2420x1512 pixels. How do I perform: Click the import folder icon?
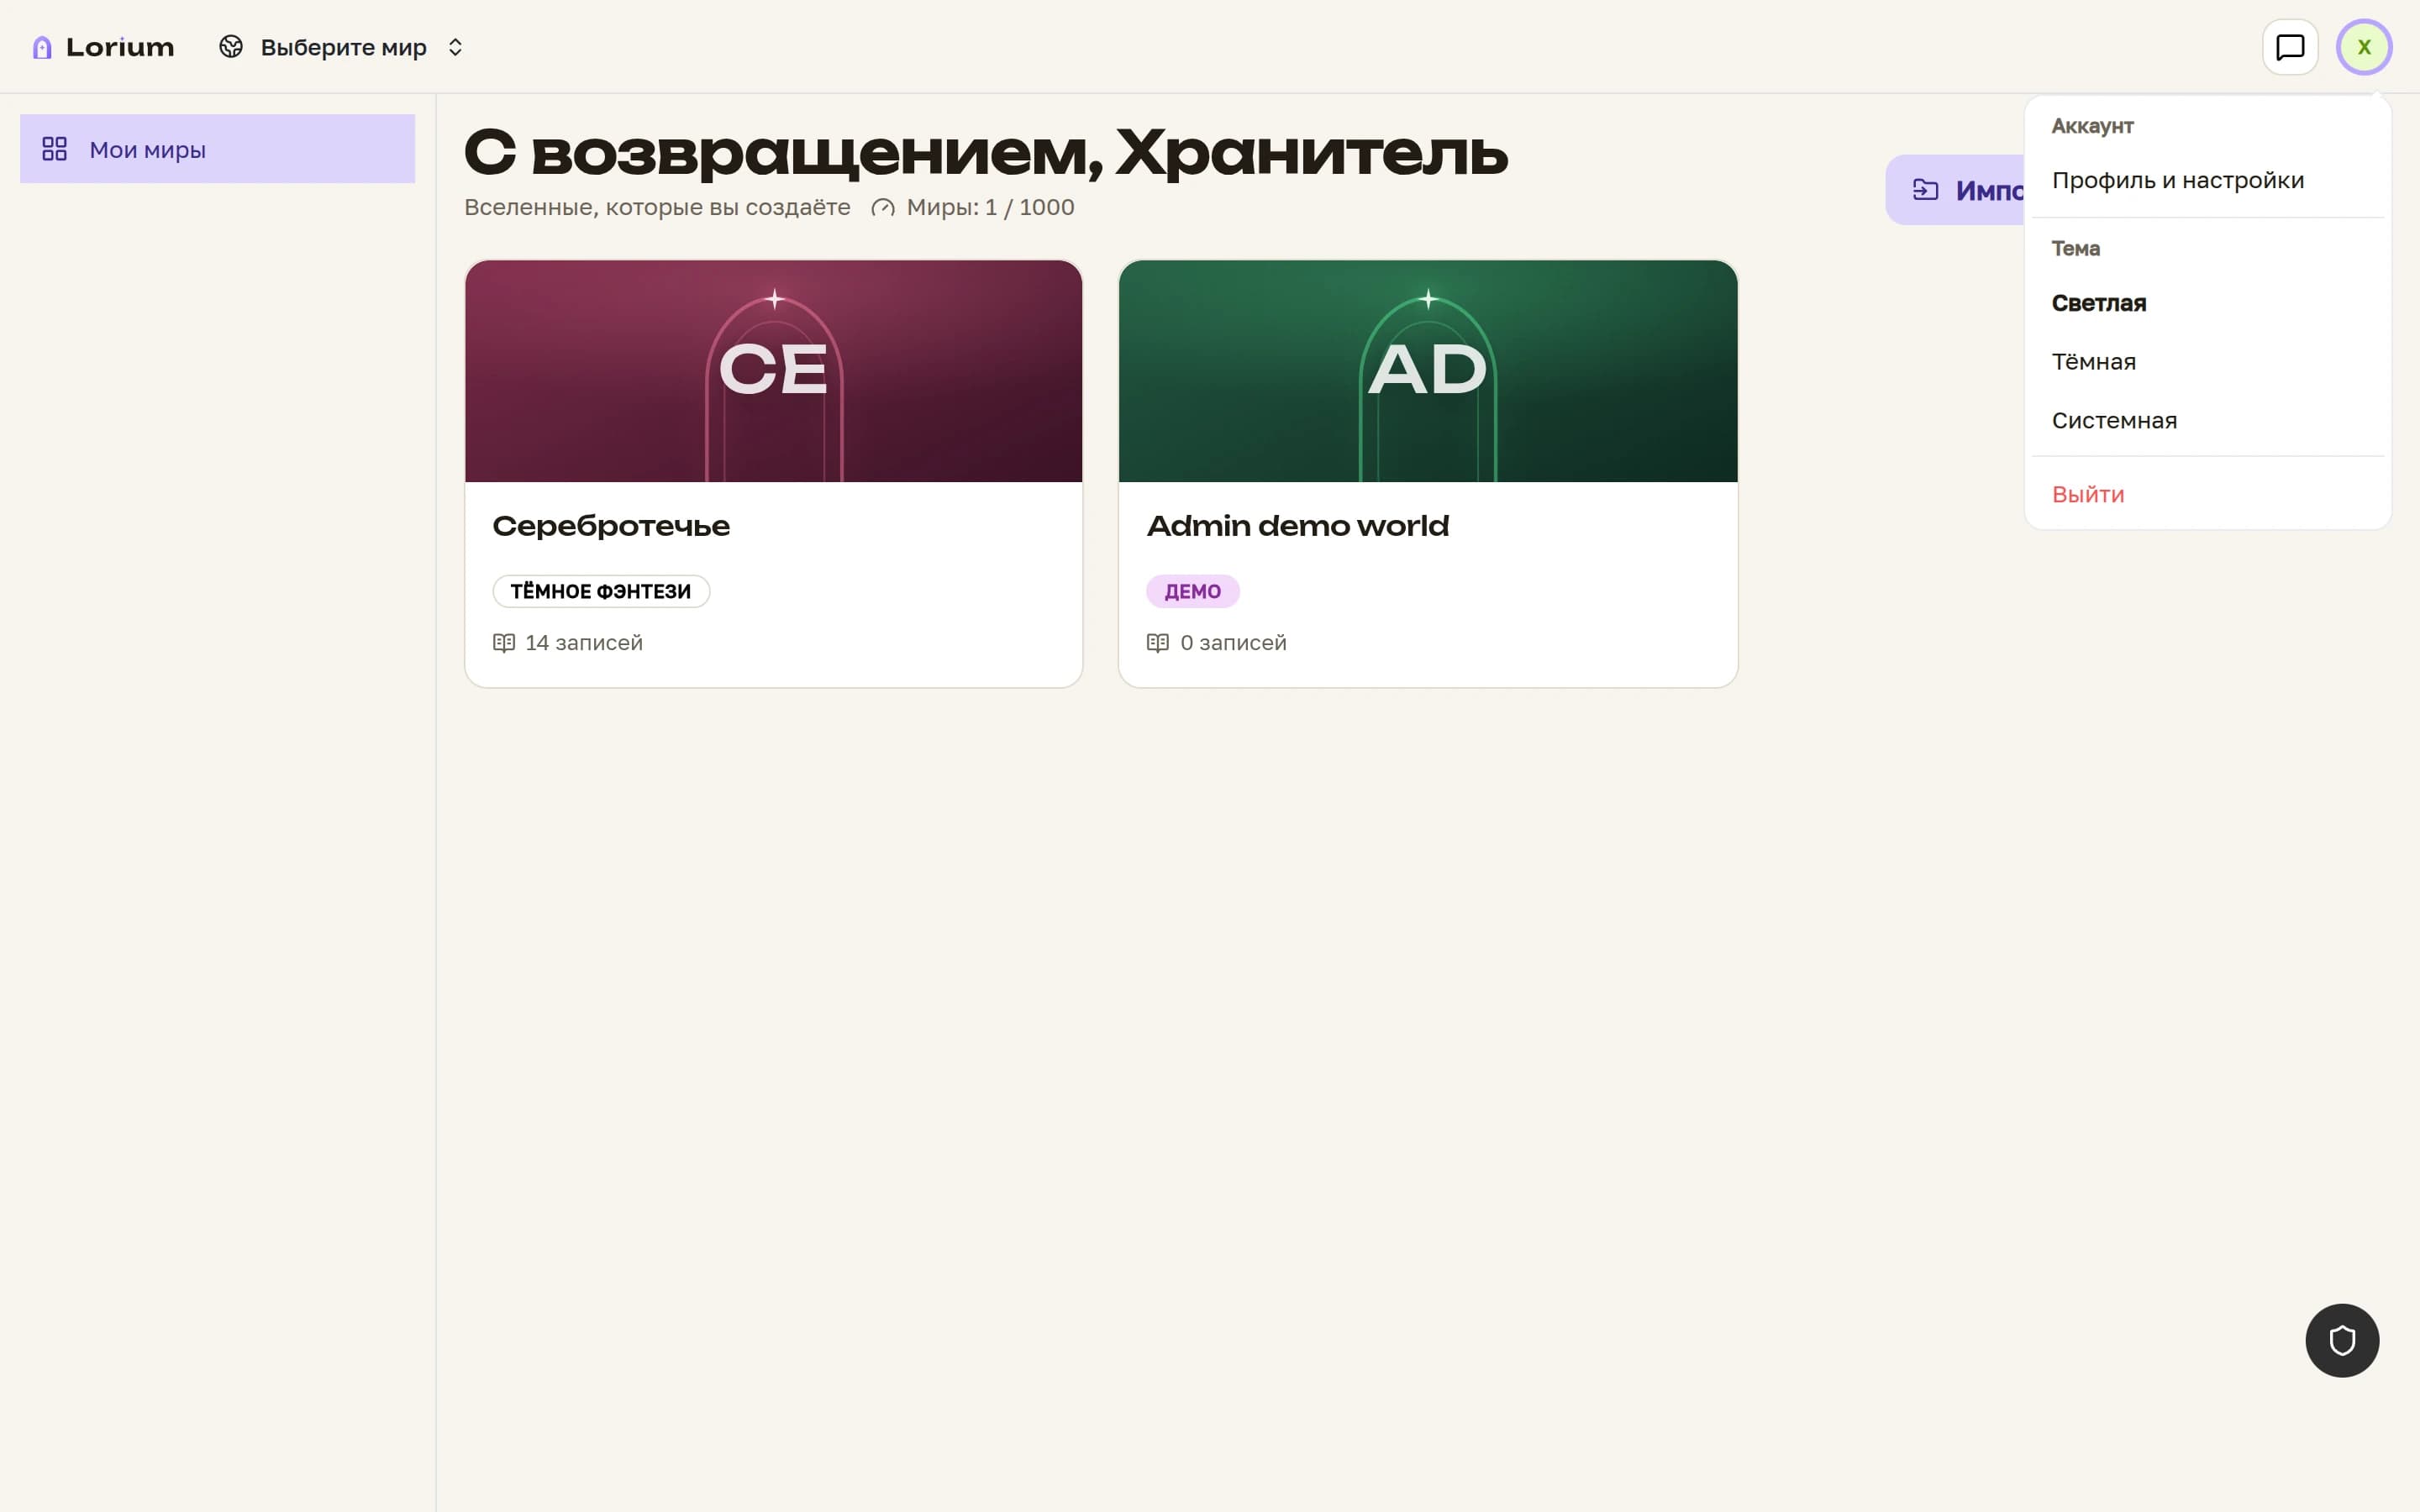[1925, 190]
